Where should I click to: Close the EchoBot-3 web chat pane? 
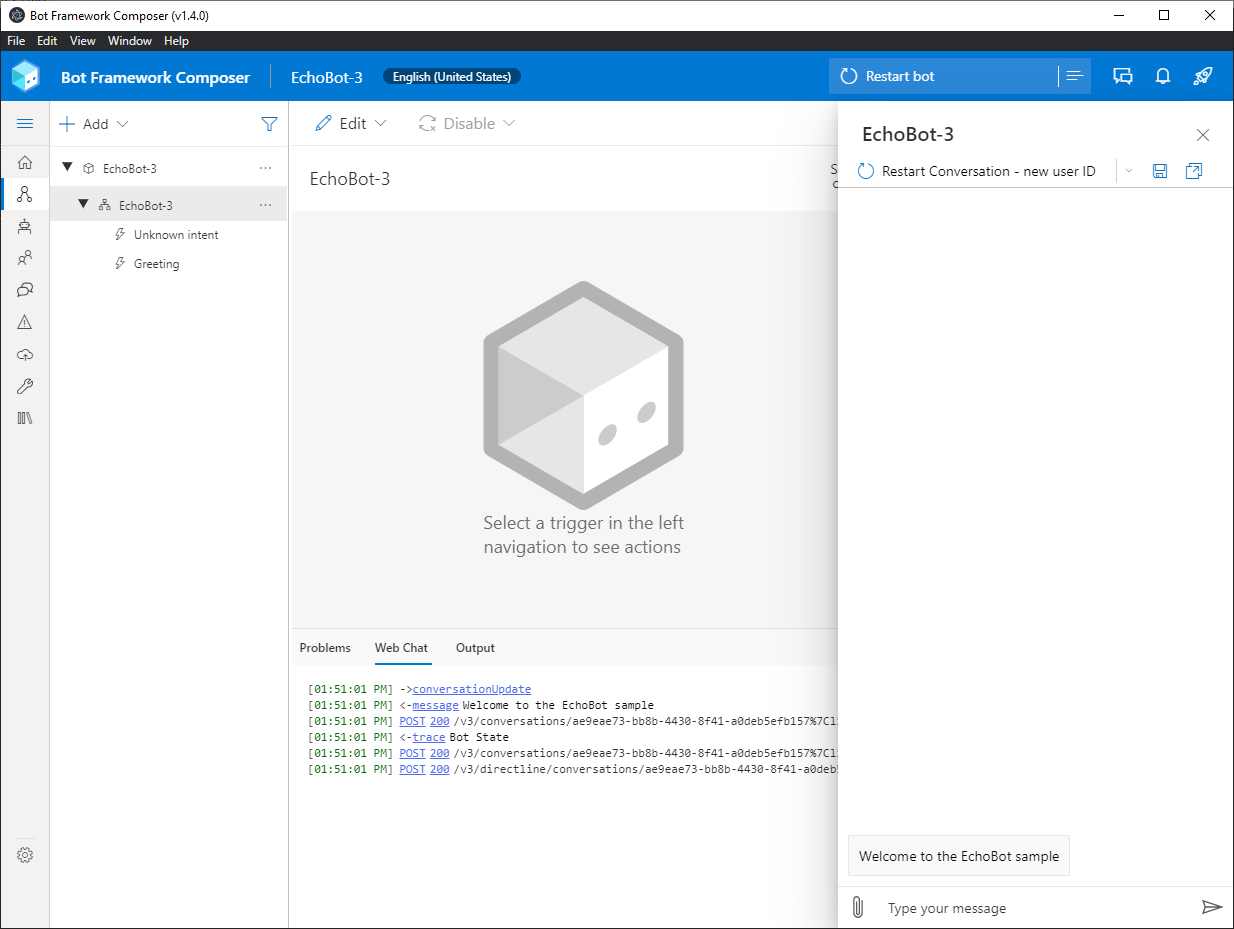1203,135
